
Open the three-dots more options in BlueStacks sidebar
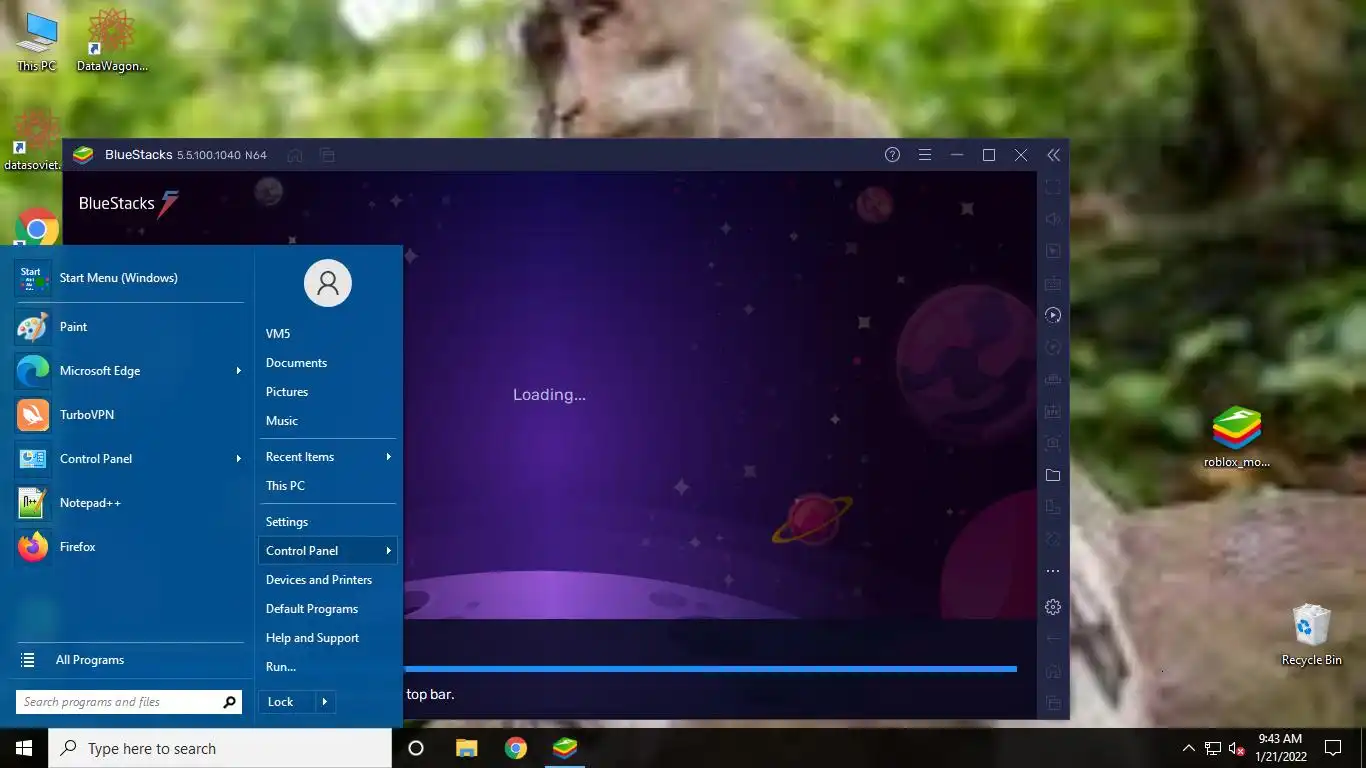pyautogui.click(x=1053, y=571)
